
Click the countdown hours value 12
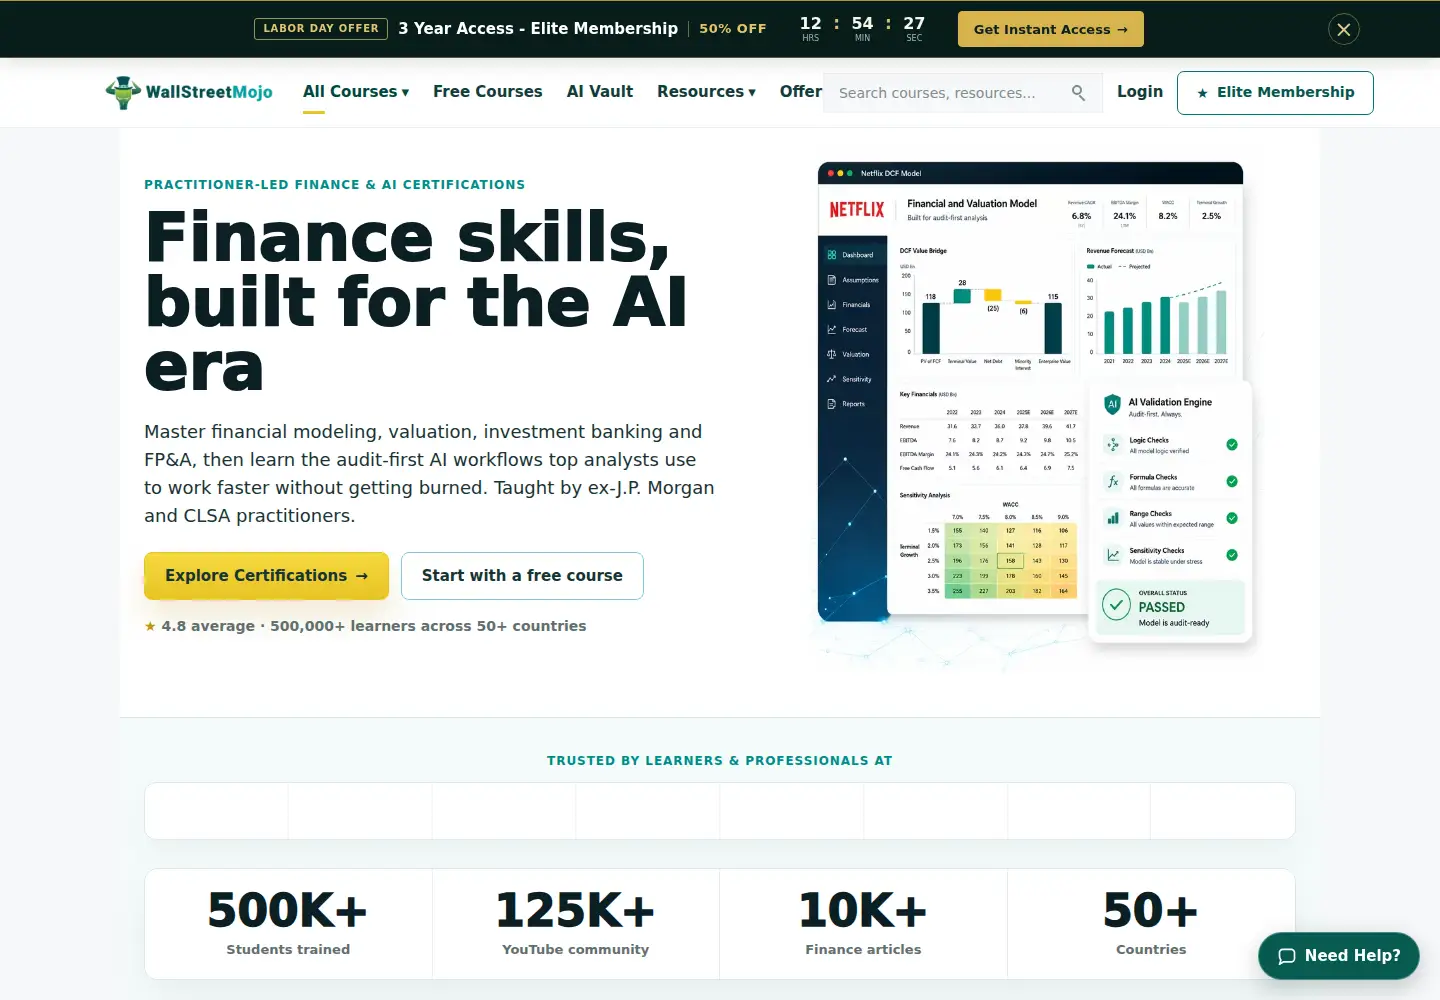pos(810,23)
